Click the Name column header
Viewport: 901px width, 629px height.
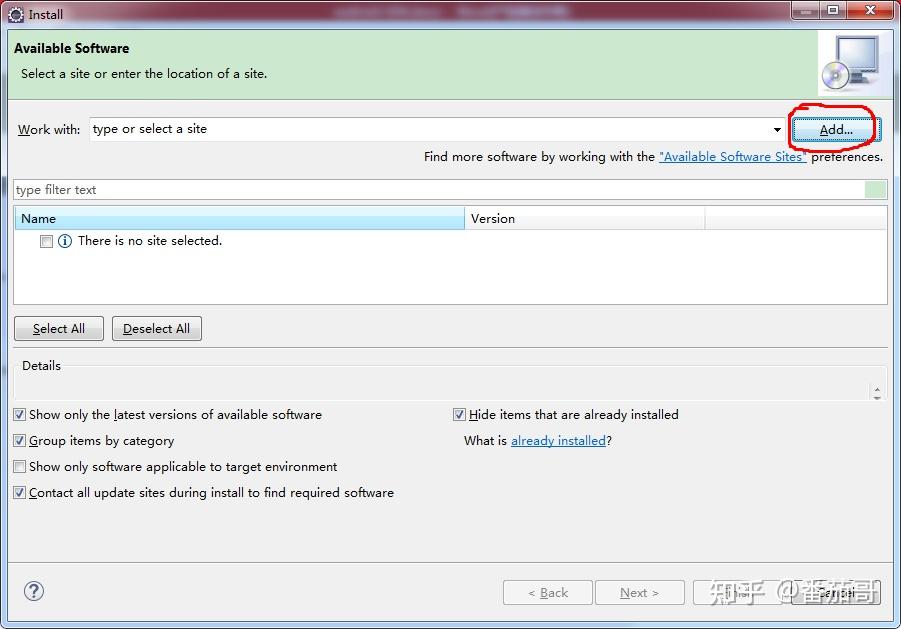point(239,218)
